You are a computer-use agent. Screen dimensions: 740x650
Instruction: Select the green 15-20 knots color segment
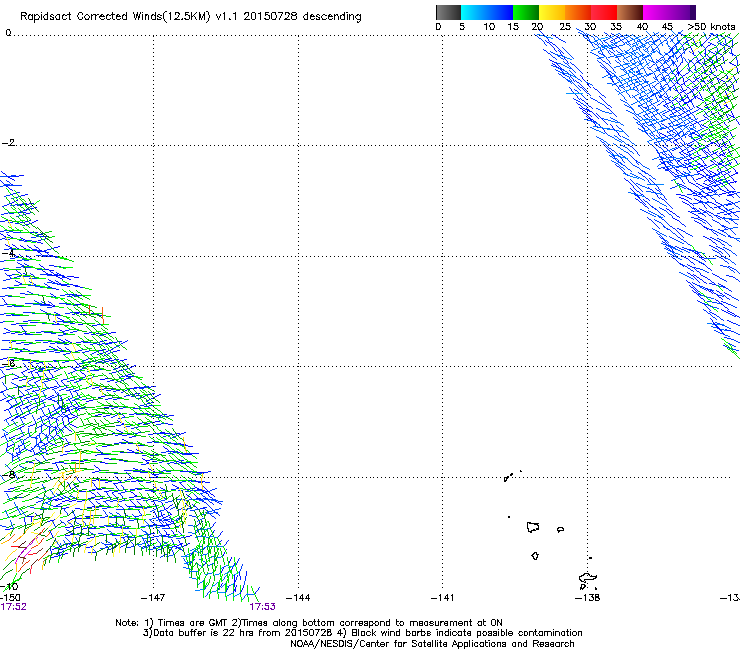[x=526, y=12]
